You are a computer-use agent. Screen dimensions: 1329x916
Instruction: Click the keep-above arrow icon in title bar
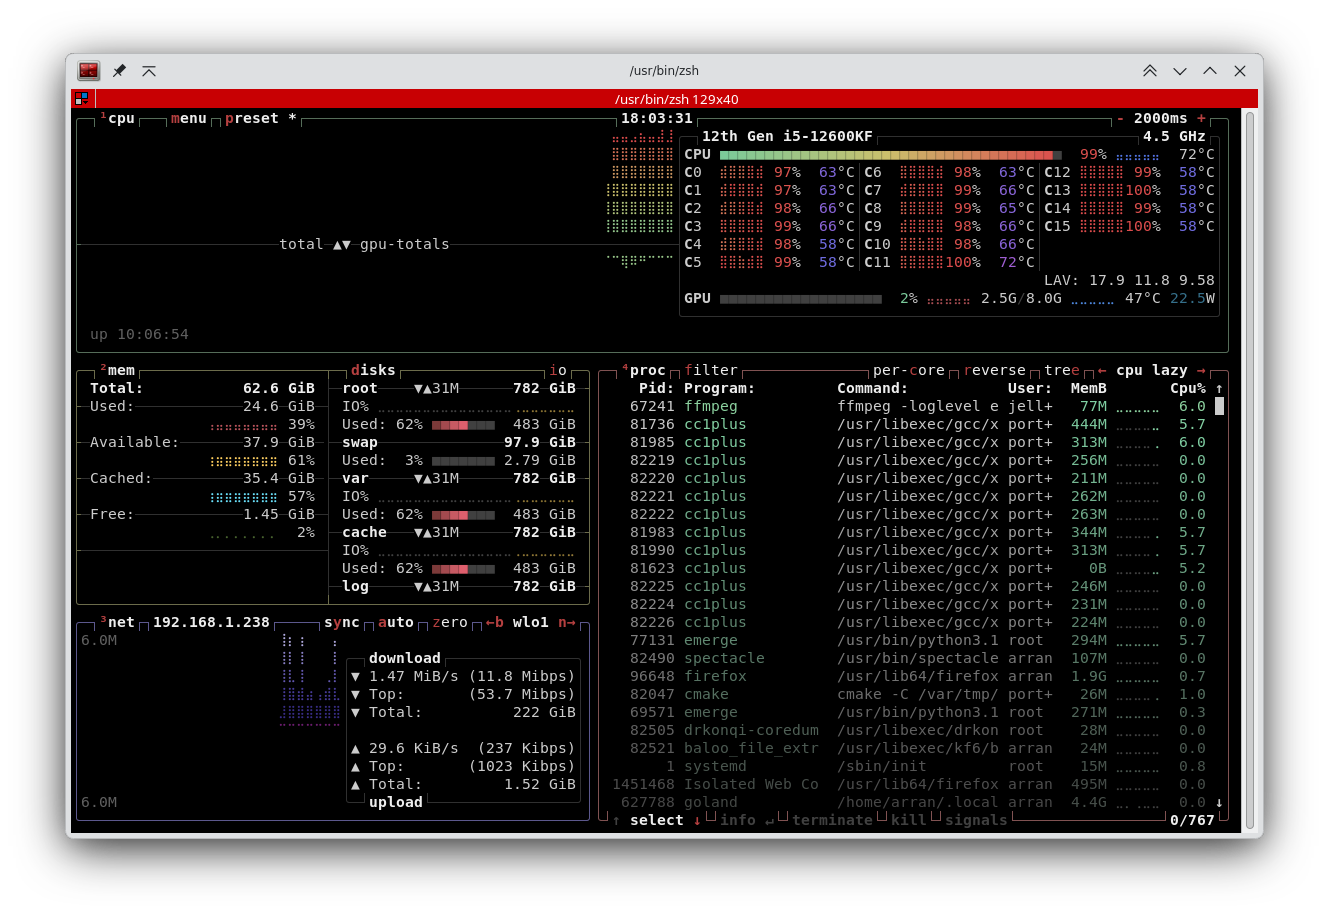(149, 71)
